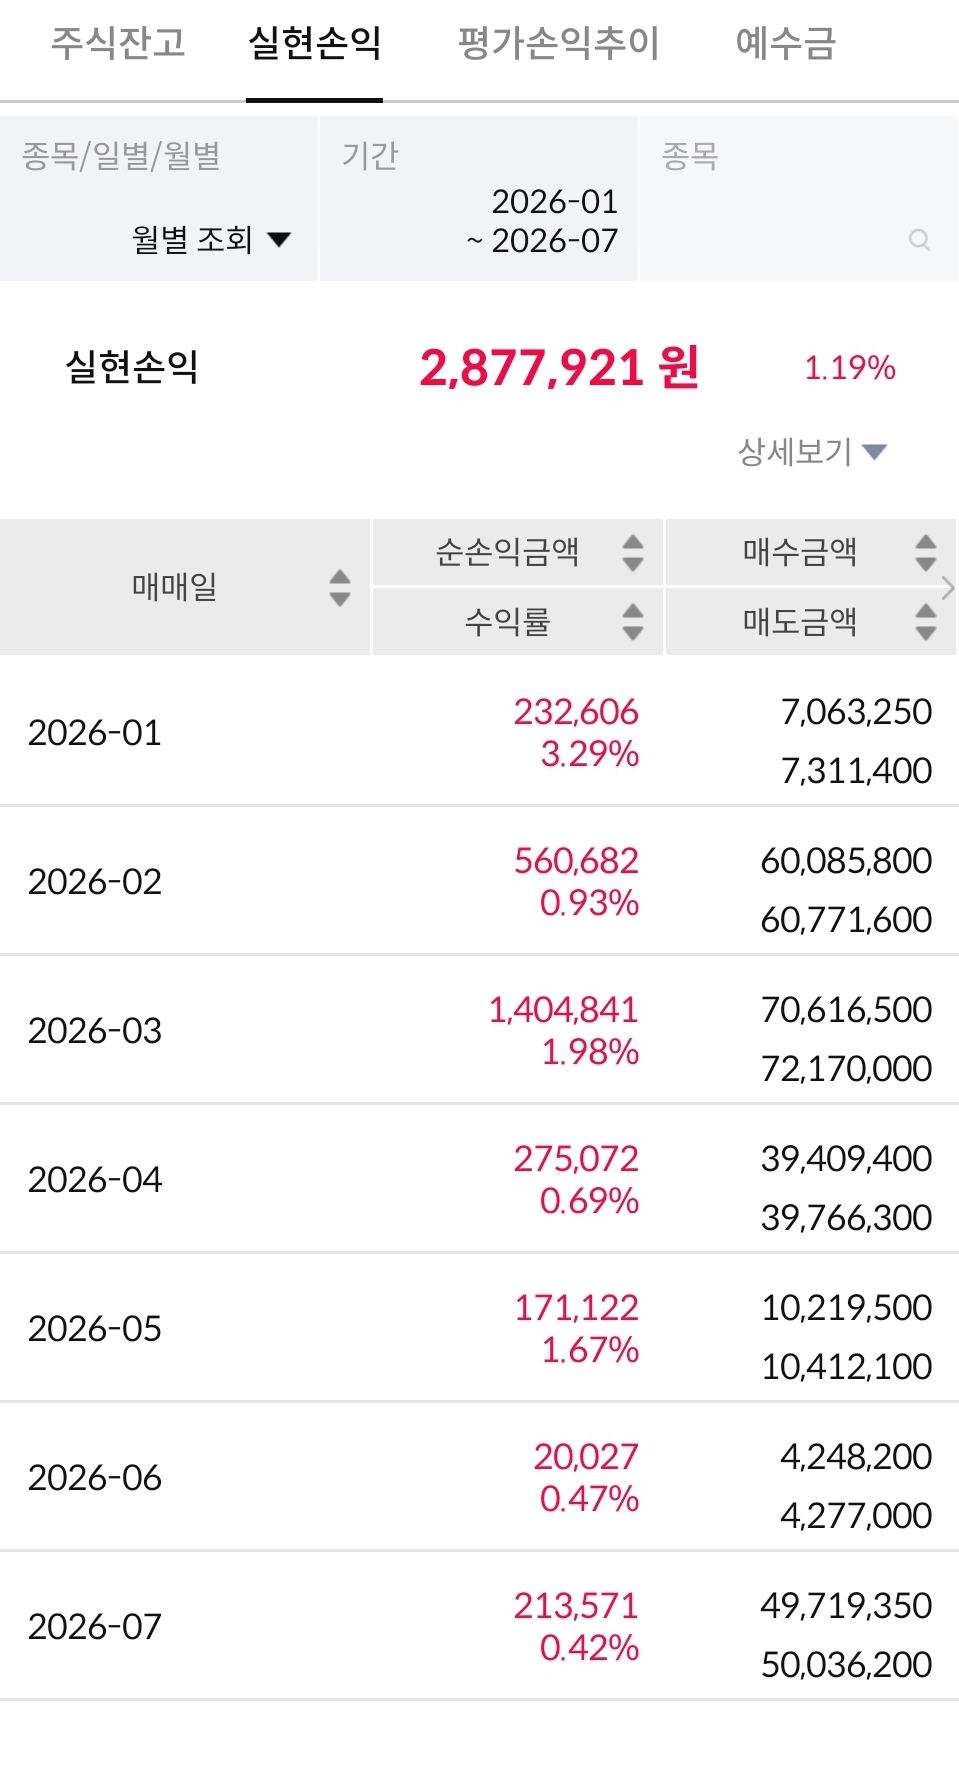Sort by 매도금액 column arrows
Screen dimensions: 959x1783
pyautogui.click(x=926, y=621)
